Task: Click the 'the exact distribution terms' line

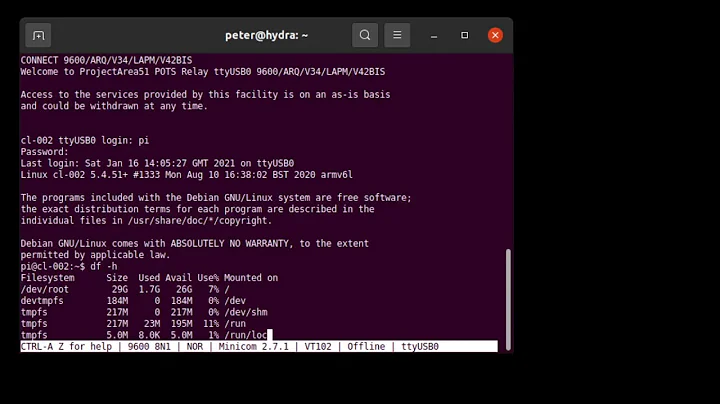Action: click(197, 209)
